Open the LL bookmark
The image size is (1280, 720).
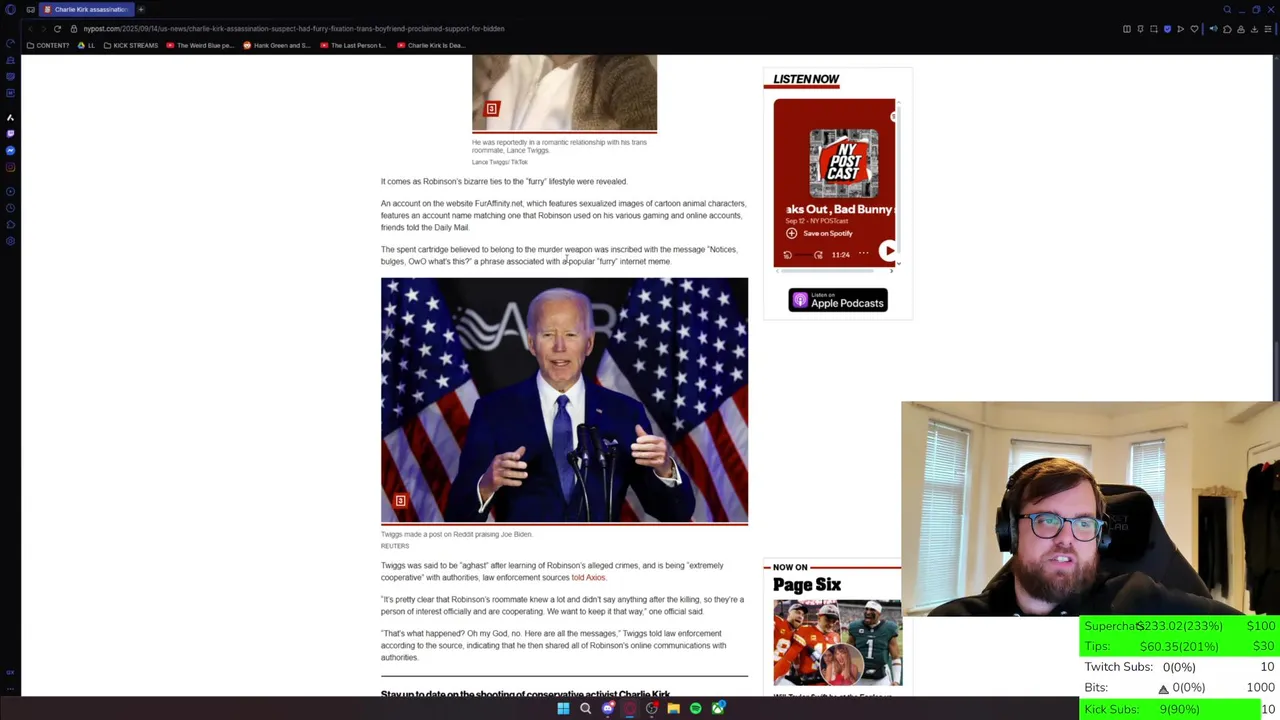87,45
